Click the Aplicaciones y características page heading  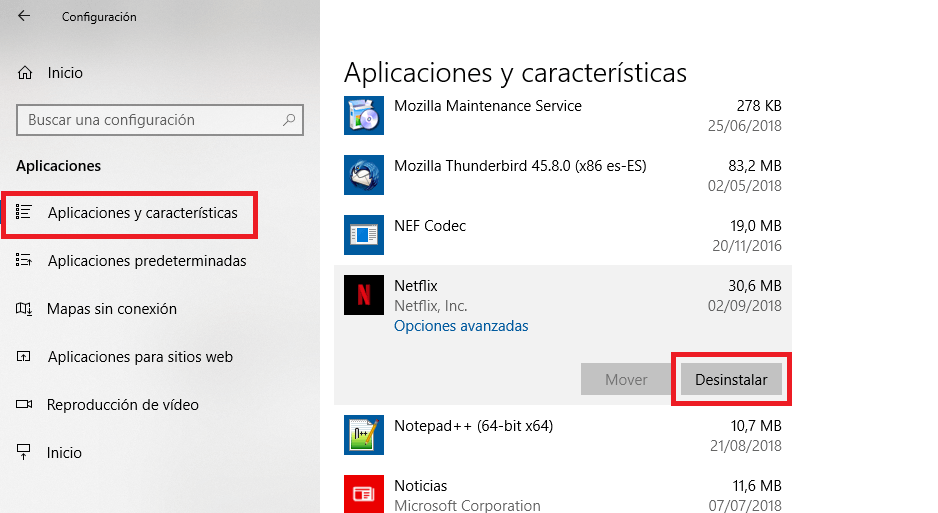click(x=515, y=74)
